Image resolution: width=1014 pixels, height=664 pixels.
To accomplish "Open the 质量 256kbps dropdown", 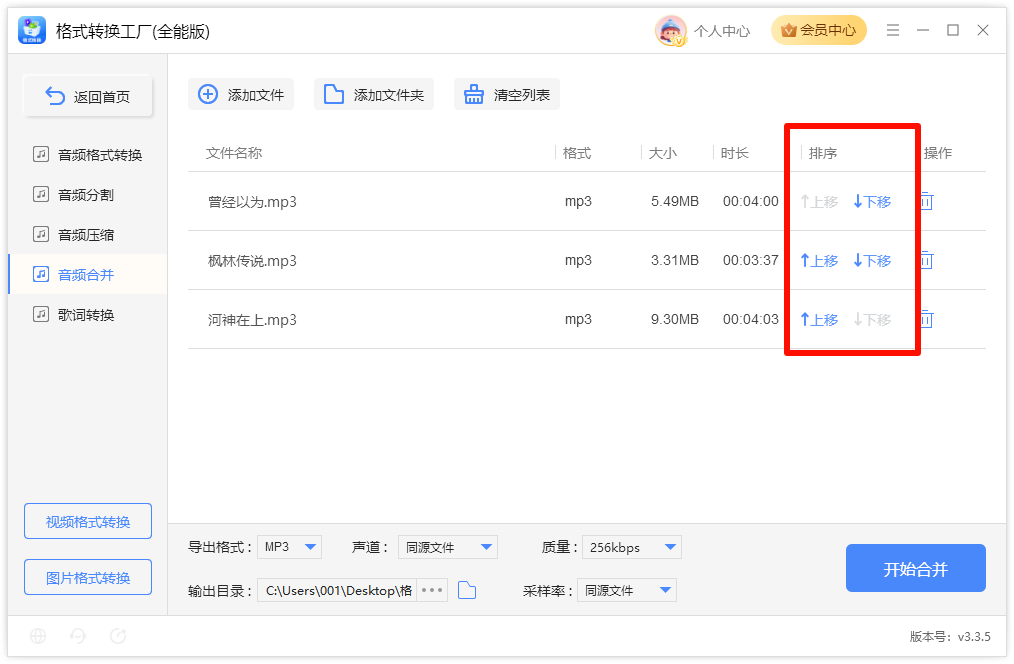I will pyautogui.click(x=632, y=547).
